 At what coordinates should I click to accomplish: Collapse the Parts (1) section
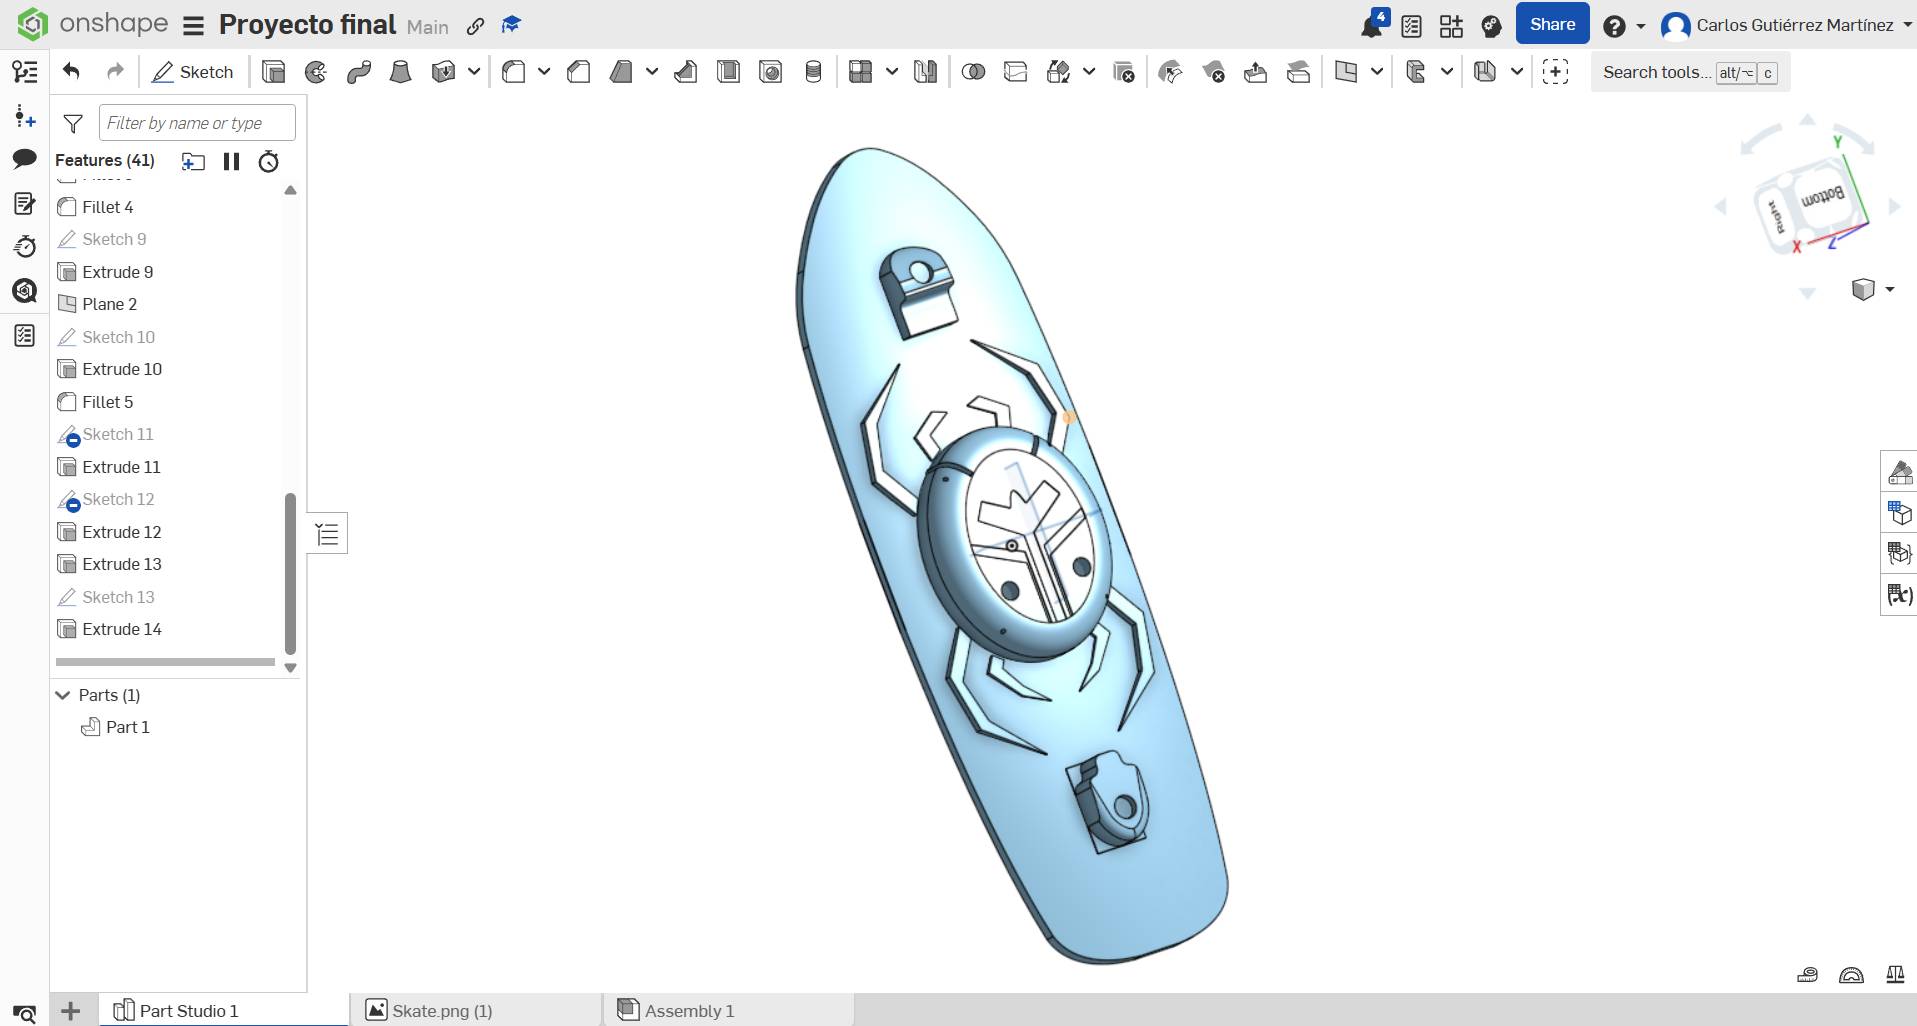click(x=62, y=695)
